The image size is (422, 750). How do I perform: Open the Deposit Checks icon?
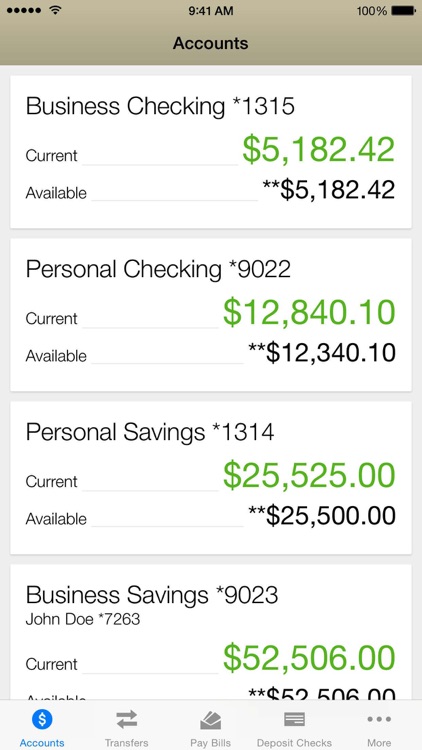coord(294,719)
